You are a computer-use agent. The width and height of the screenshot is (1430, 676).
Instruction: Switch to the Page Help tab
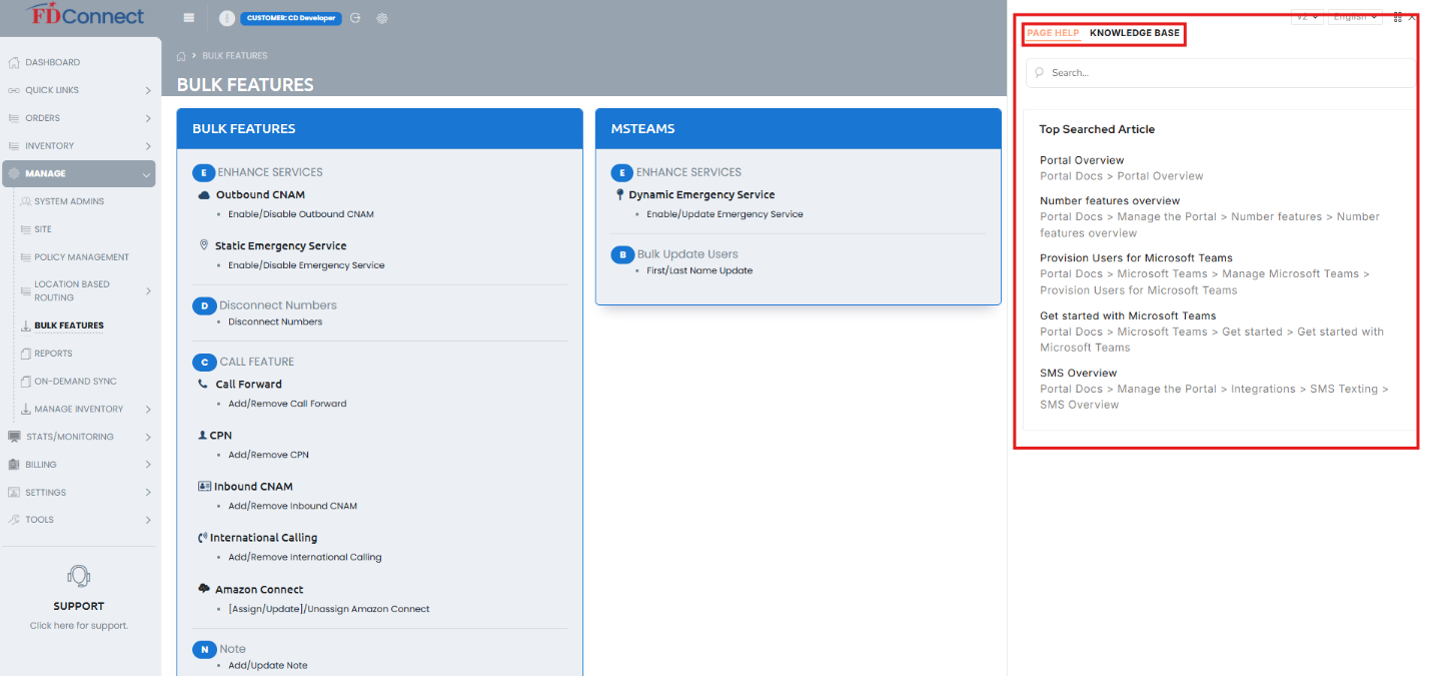[x=1053, y=33]
